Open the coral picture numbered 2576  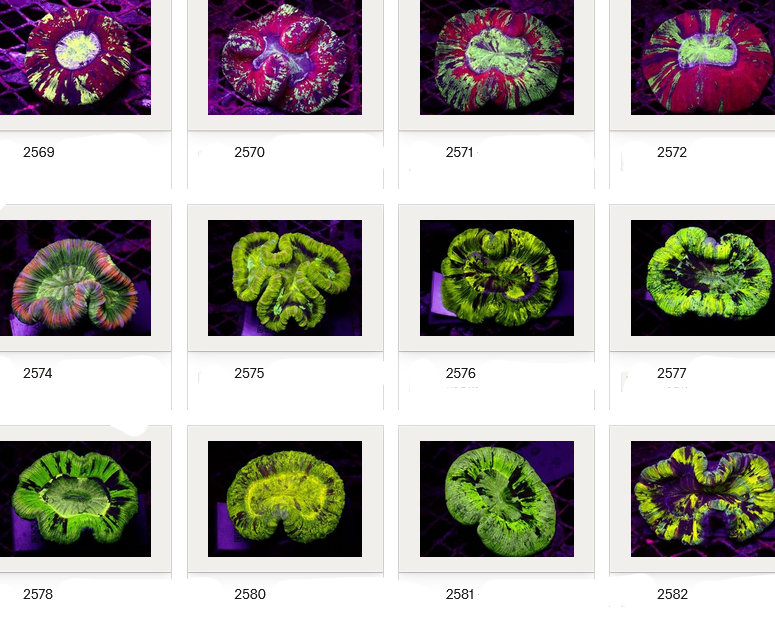click(x=497, y=278)
